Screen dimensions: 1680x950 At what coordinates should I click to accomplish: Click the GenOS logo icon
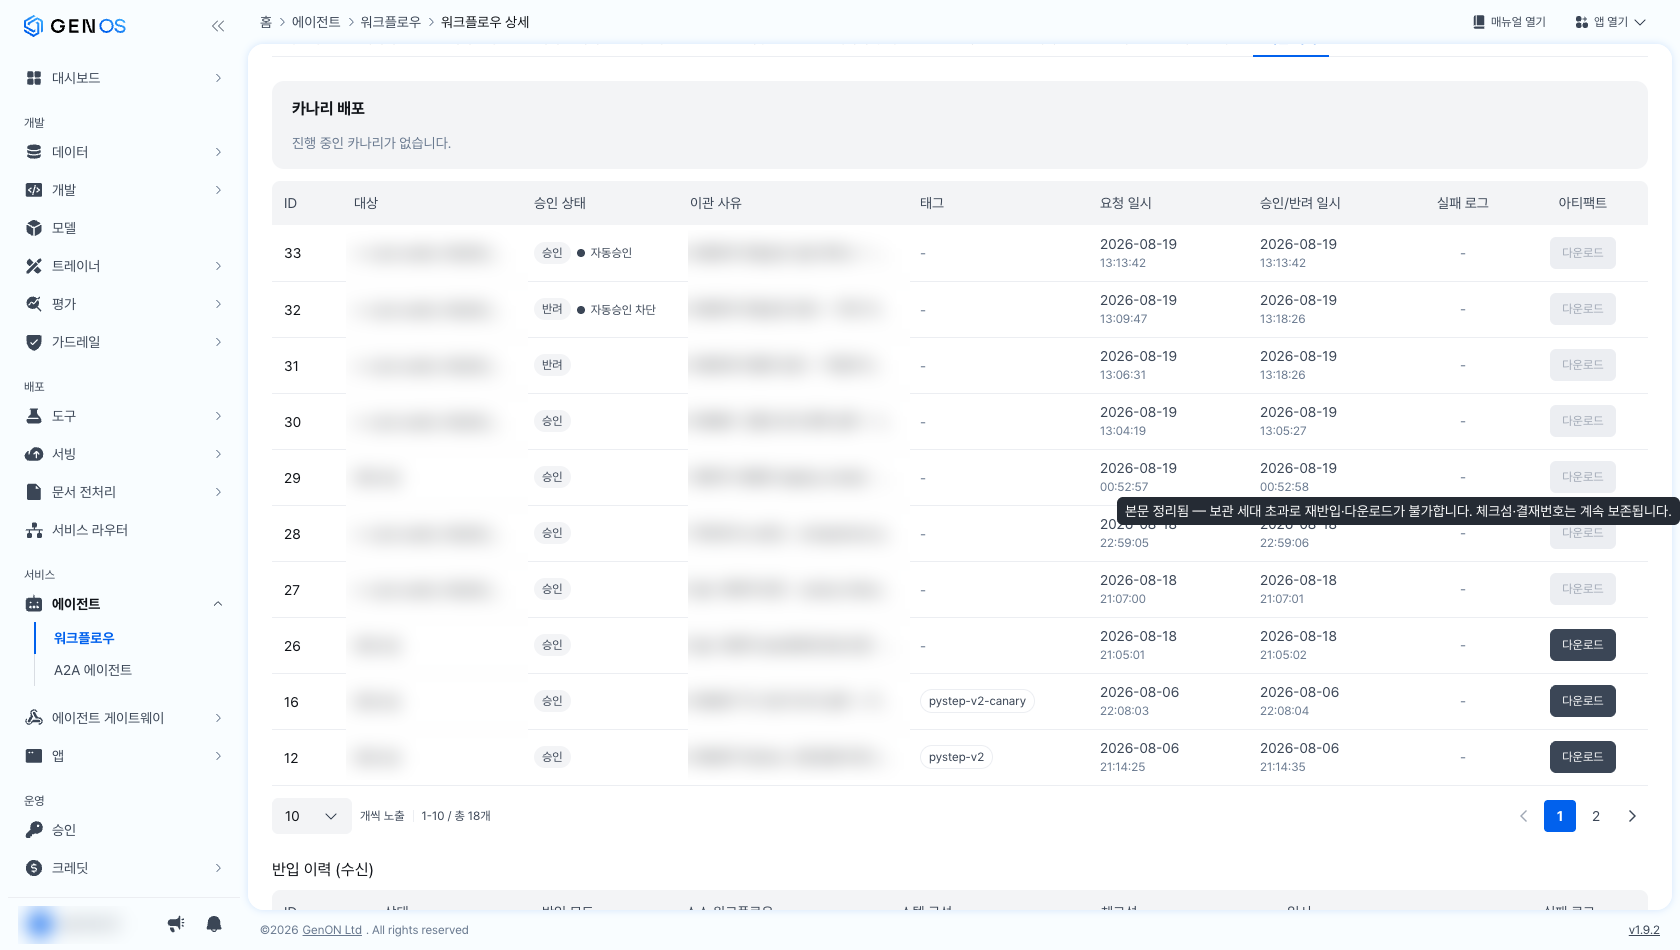coord(33,26)
